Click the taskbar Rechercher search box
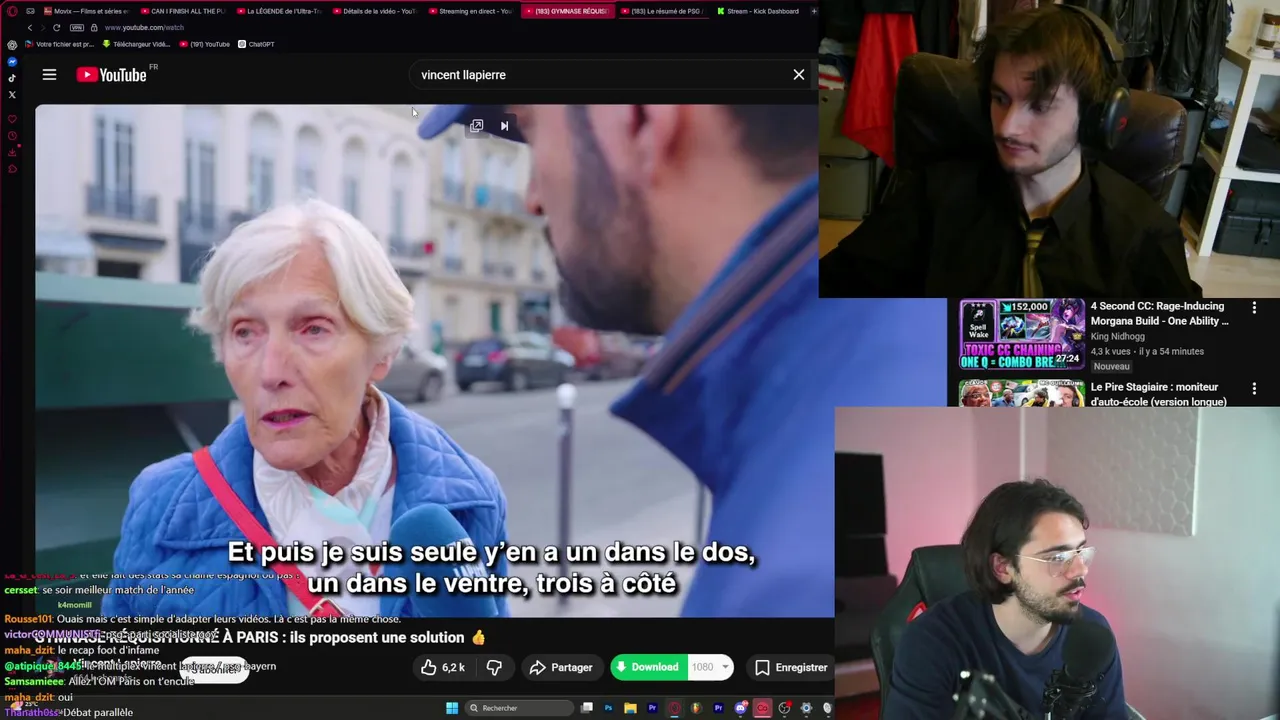 (x=519, y=708)
